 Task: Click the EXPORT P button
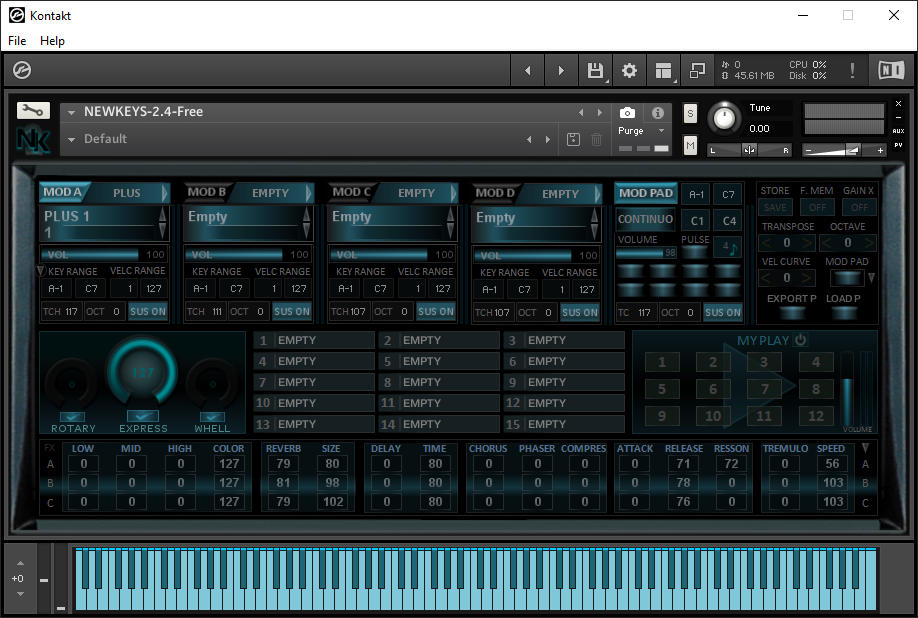coord(792,311)
